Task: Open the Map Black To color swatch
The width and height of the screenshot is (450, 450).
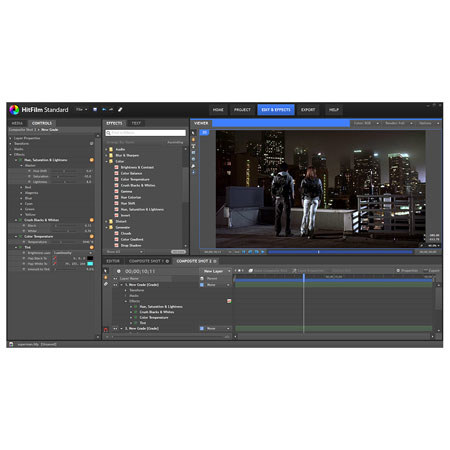Action: 90,258
